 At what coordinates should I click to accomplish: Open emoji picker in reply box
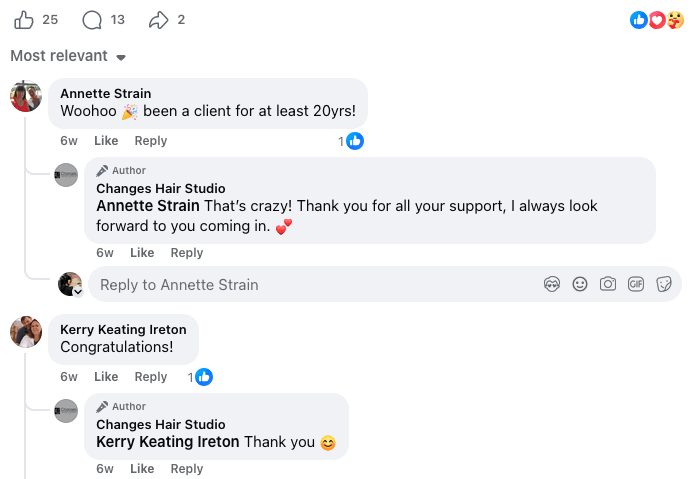(x=580, y=284)
